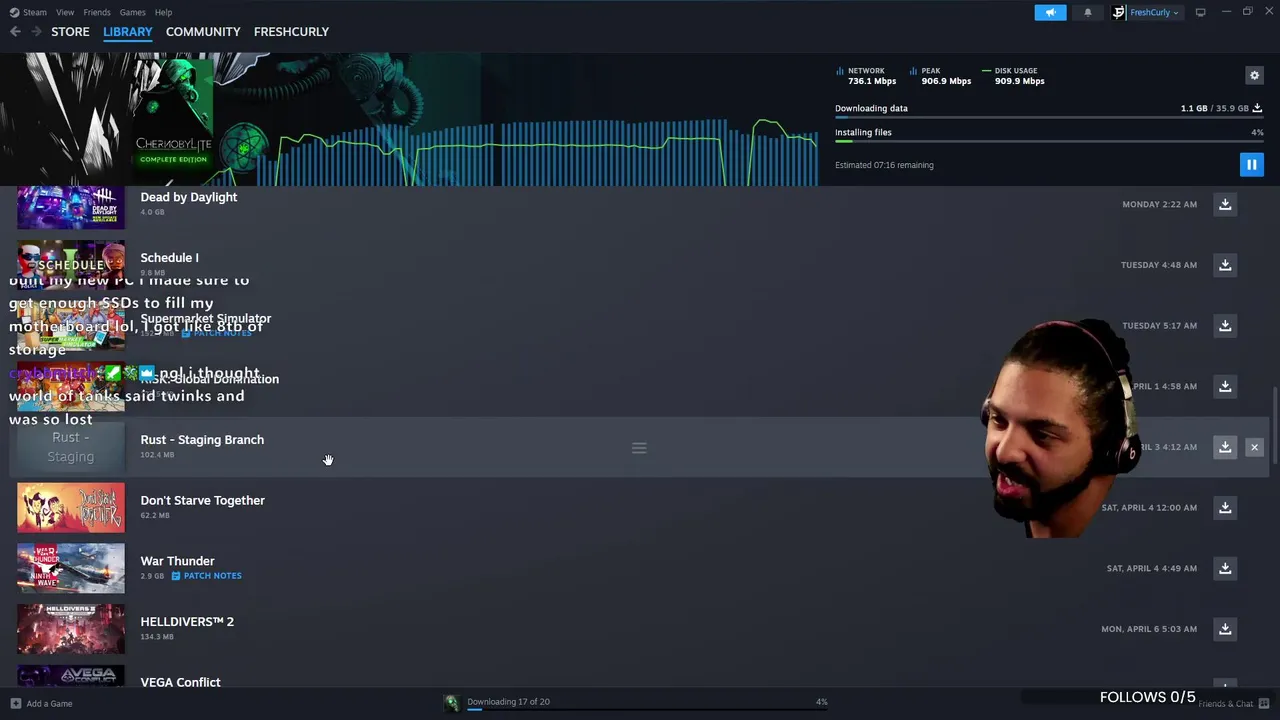Screen dimensions: 1280x720
Task: Click the TUESDAY 4:48 AM schedule time
Action: [1158, 265]
